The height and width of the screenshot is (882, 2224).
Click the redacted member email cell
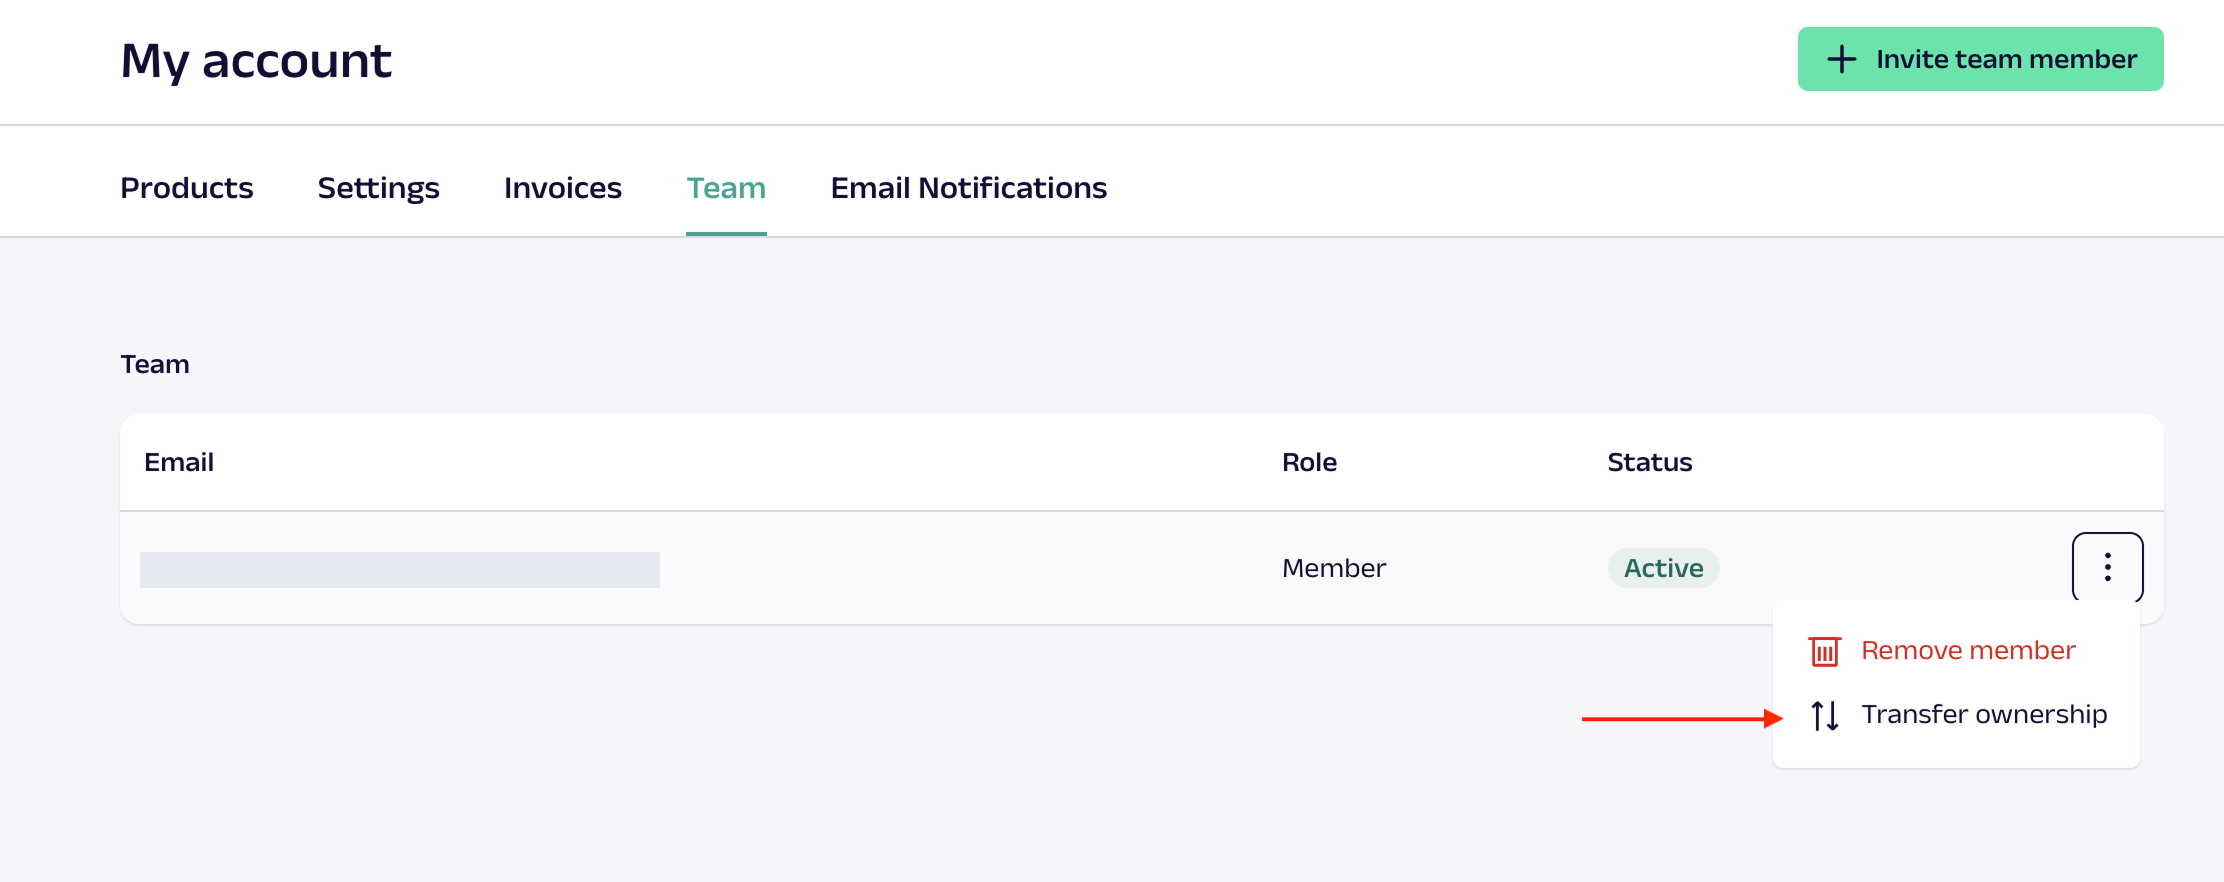coord(400,570)
